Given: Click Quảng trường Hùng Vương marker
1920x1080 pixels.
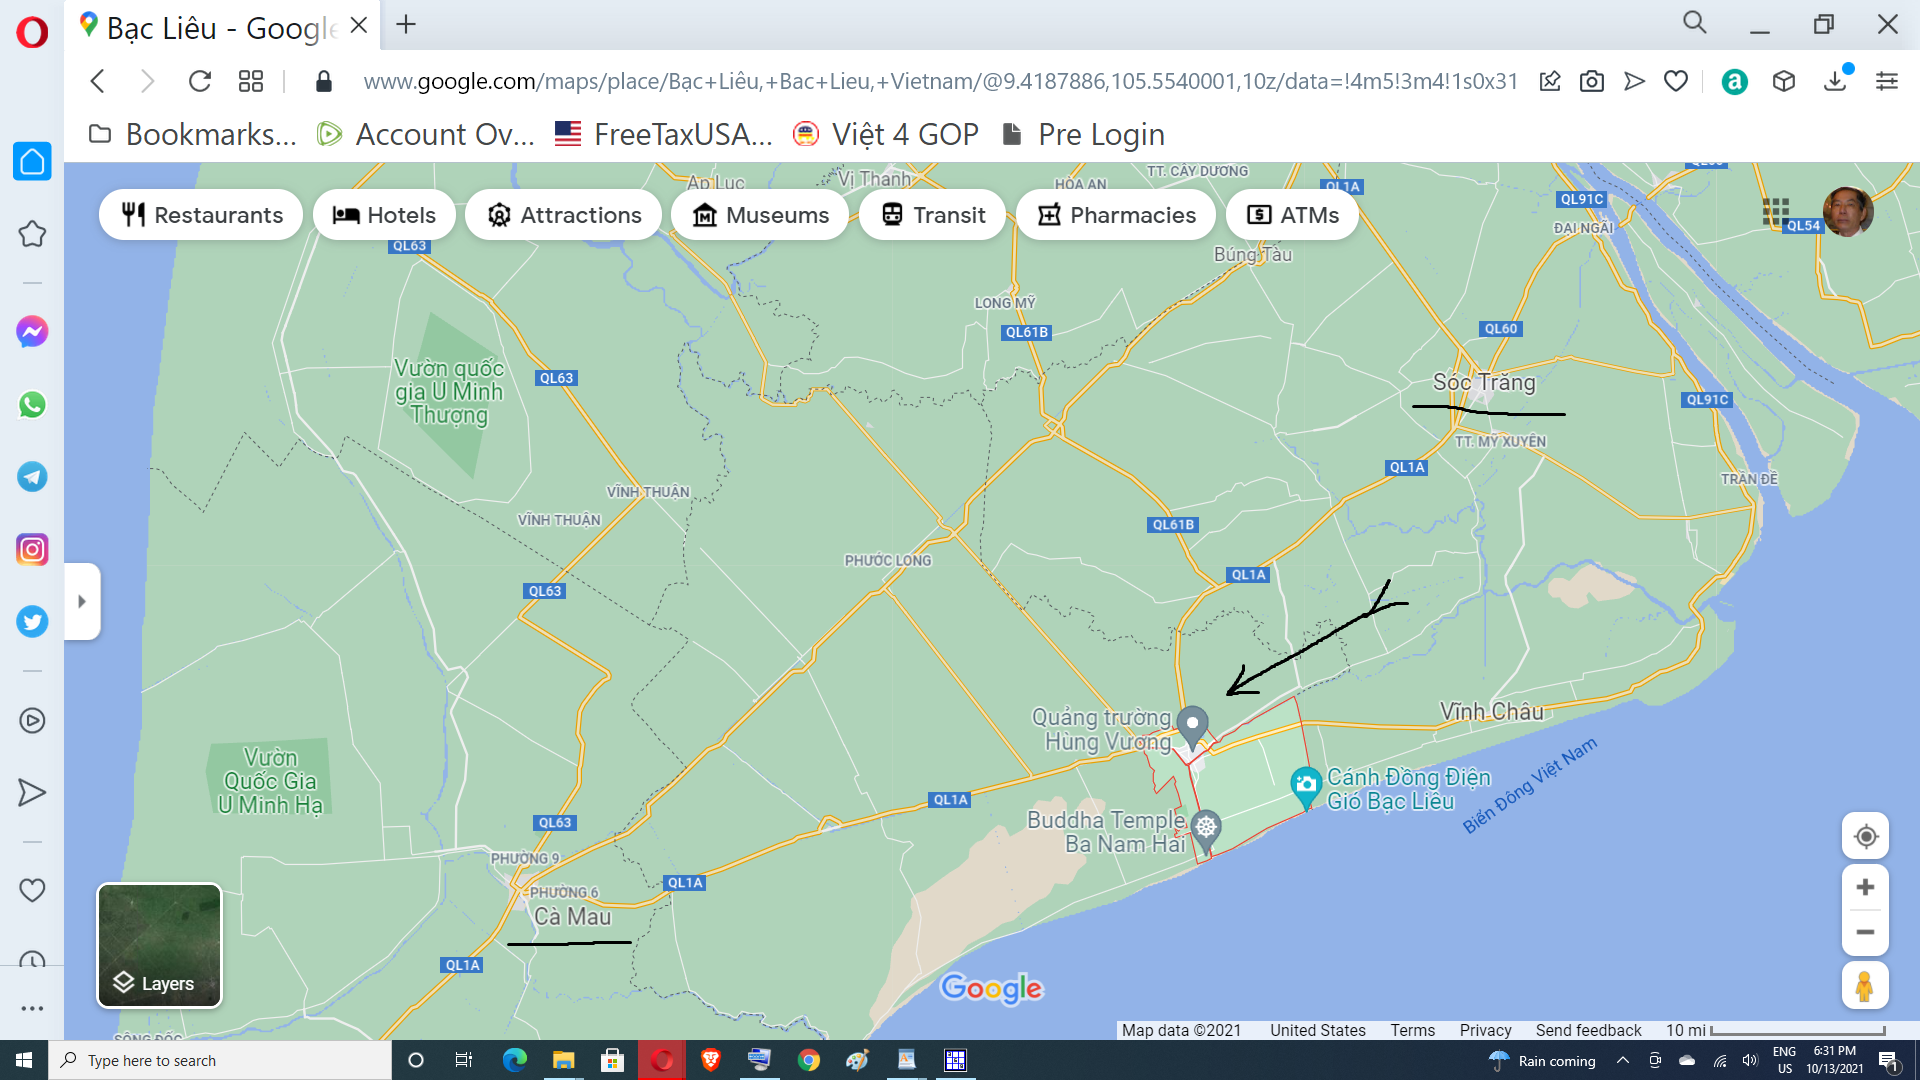Looking at the screenshot, I should 1192,727.
